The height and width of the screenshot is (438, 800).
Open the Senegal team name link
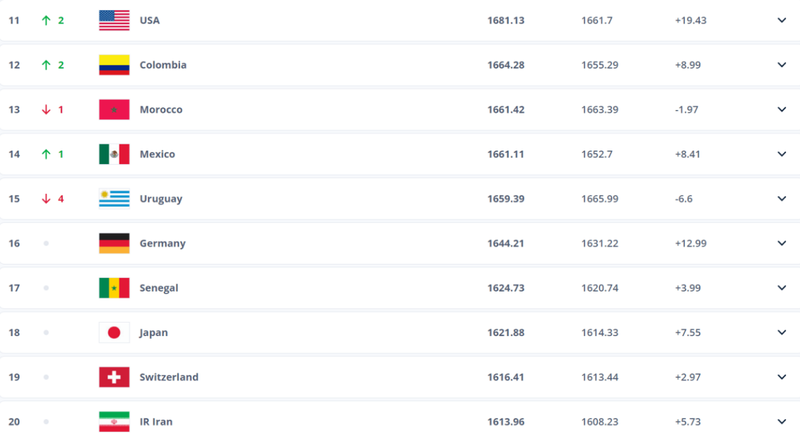click(x=159, y=288)
